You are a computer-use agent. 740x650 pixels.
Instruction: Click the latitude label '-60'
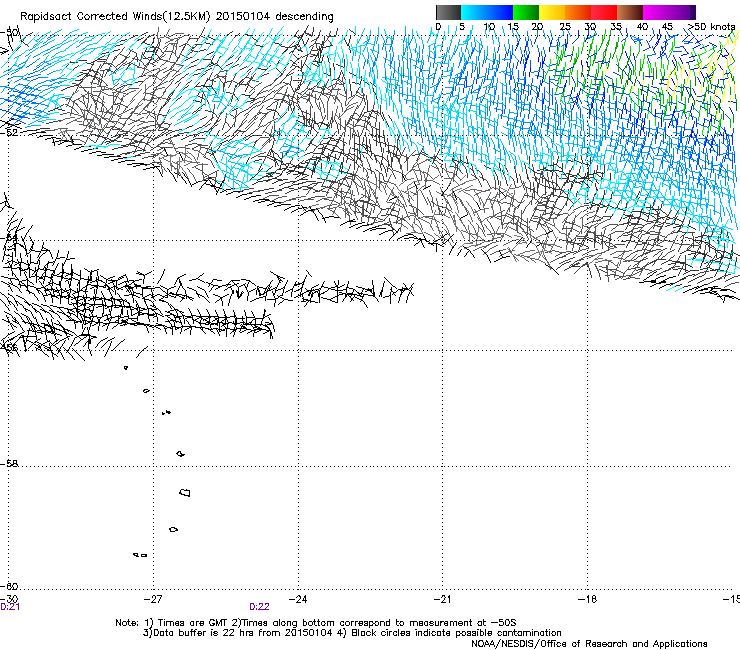click(9, 586)
